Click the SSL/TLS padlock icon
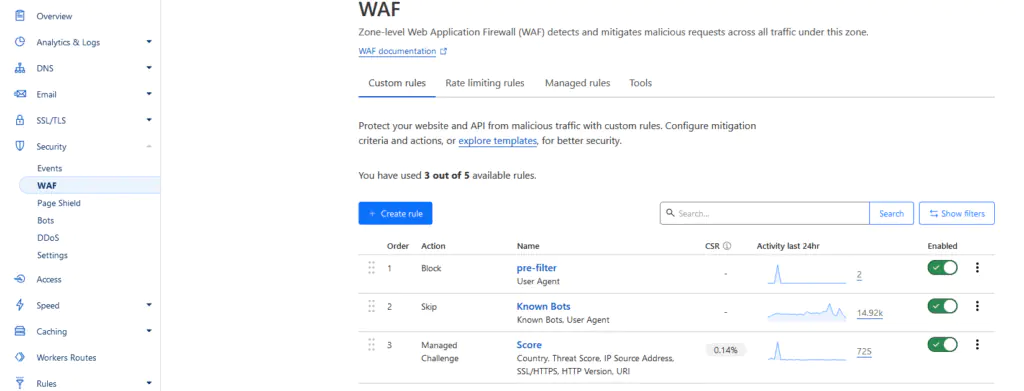Screen dimensions: 1024x391 [20, 120]
